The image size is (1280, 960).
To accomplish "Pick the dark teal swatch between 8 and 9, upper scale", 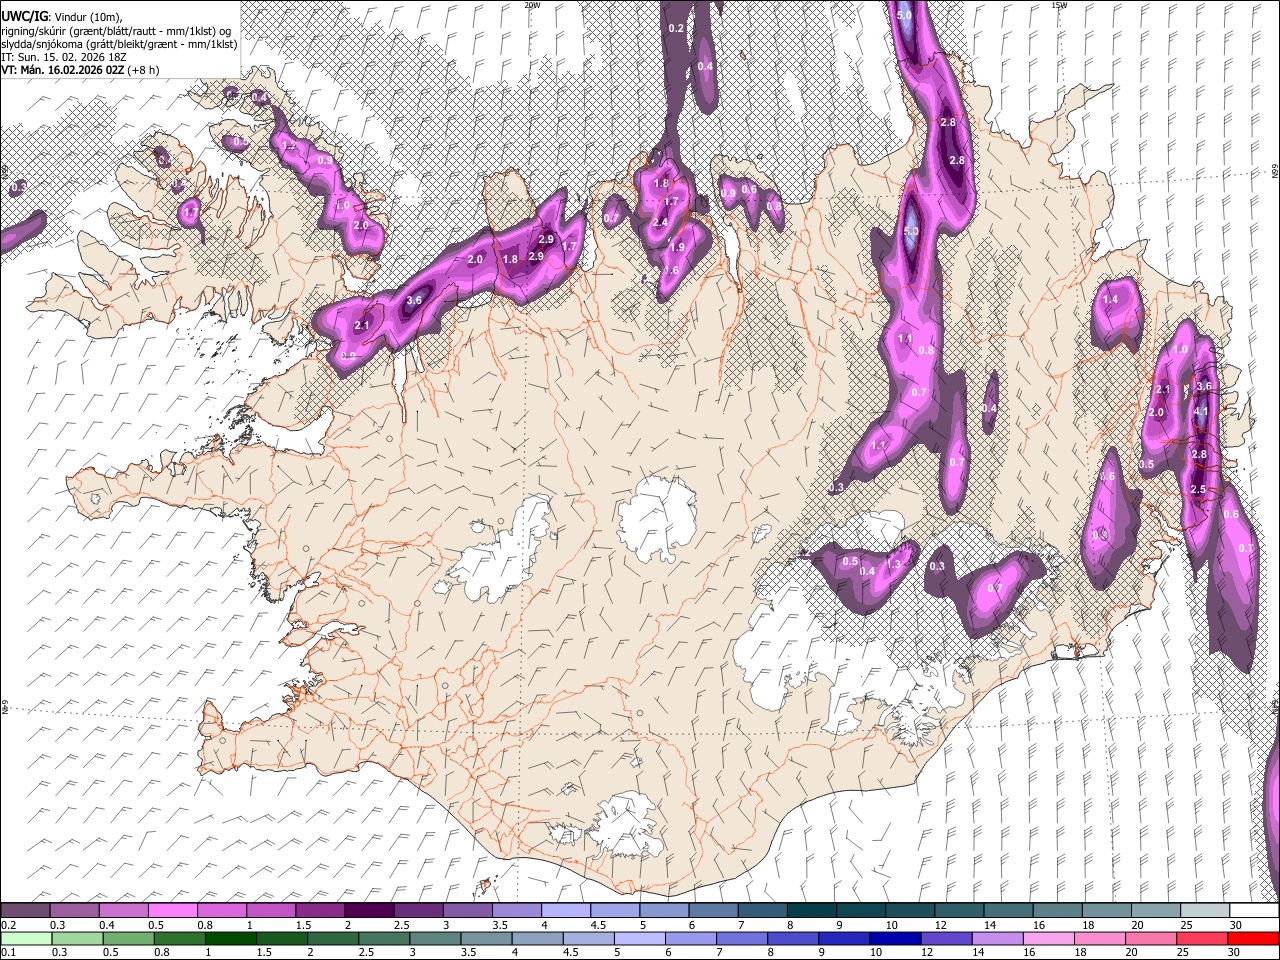I will 811,911.
